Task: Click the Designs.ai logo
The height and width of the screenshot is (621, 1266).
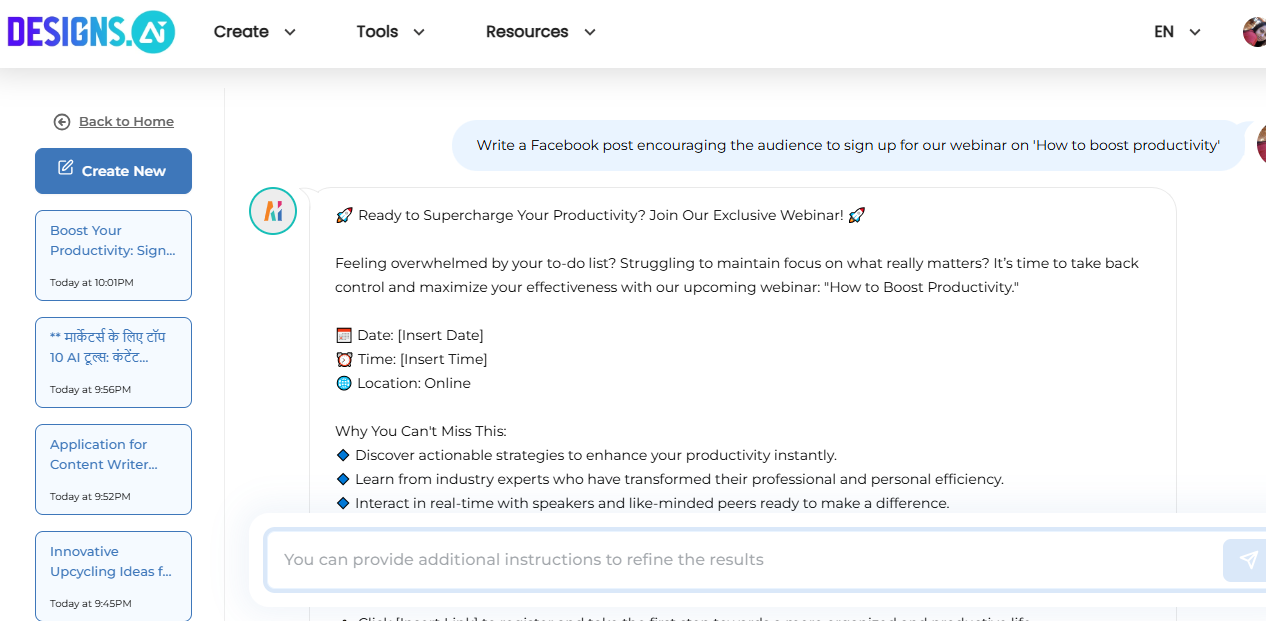Action: point(90,32)
